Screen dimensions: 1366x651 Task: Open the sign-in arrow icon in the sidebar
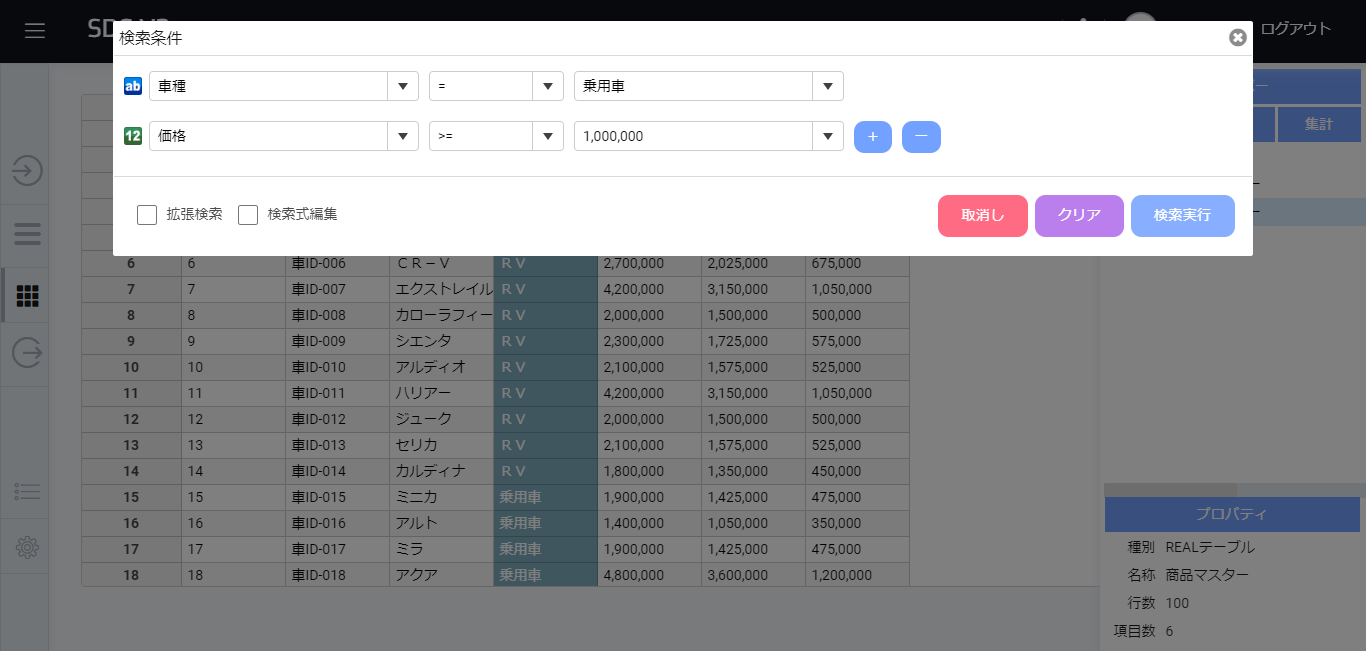pos(24,171)
